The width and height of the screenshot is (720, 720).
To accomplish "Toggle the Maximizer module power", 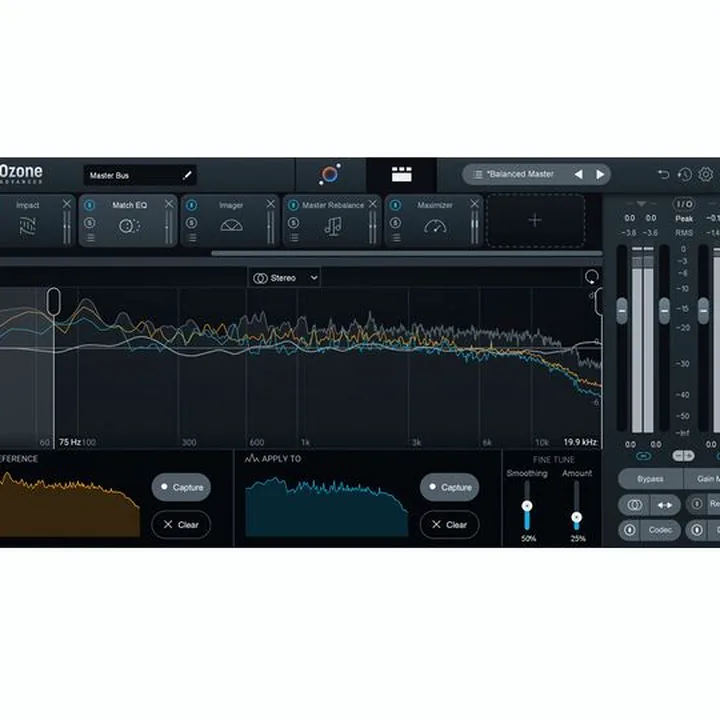I will pyautogui.click(x=395, y=205).
